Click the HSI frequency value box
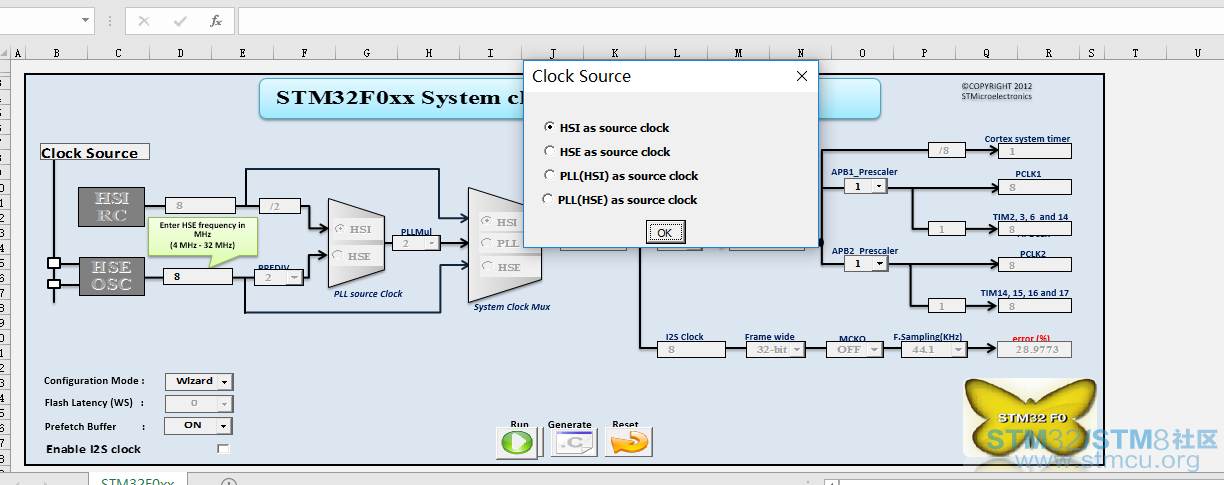This screenshot has height=485, width=1224. click(200, 206)
